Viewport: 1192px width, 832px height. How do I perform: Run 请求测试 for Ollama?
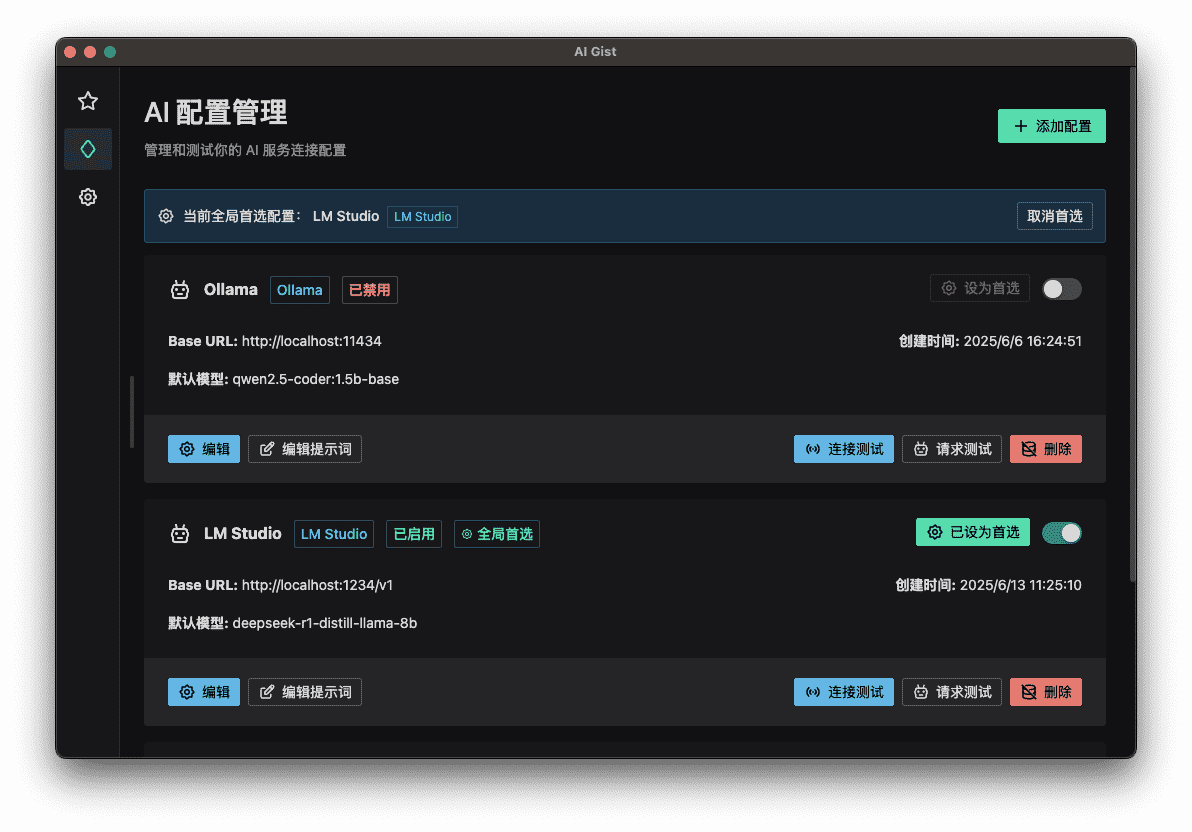click(952, 449)
